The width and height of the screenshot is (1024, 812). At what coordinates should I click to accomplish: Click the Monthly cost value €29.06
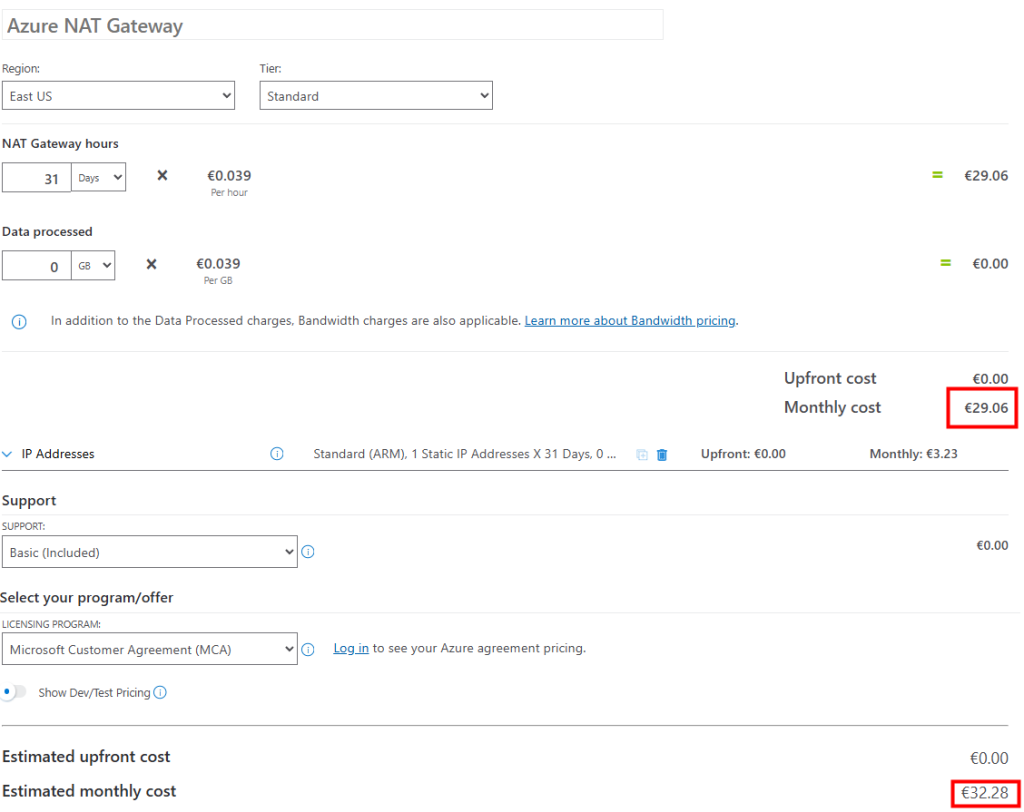click(986, 408)
